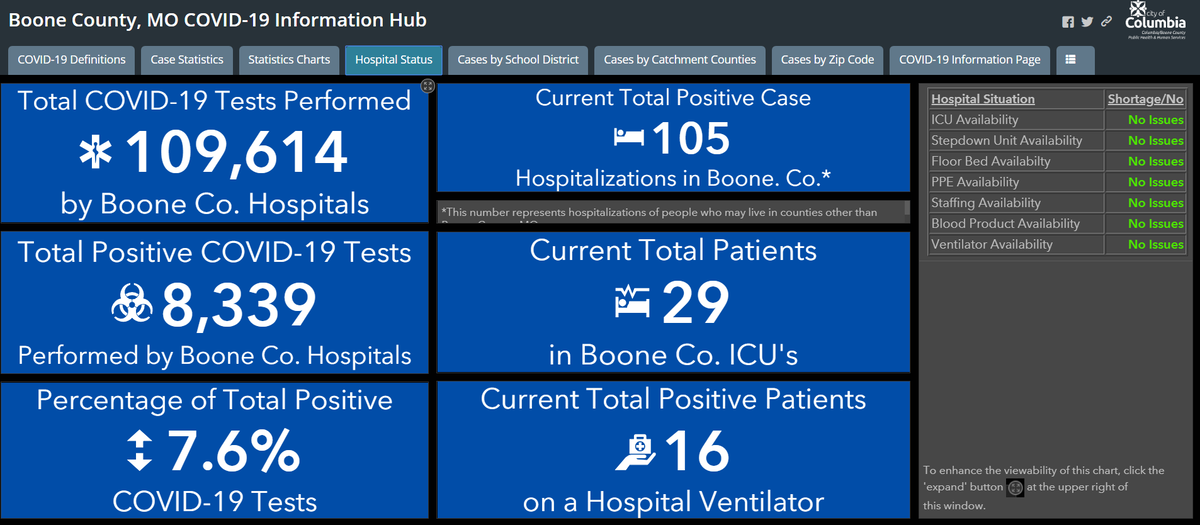Open the Statistics Charts tab
This screenshot has height=525, width=1200.
click(289, 60)
